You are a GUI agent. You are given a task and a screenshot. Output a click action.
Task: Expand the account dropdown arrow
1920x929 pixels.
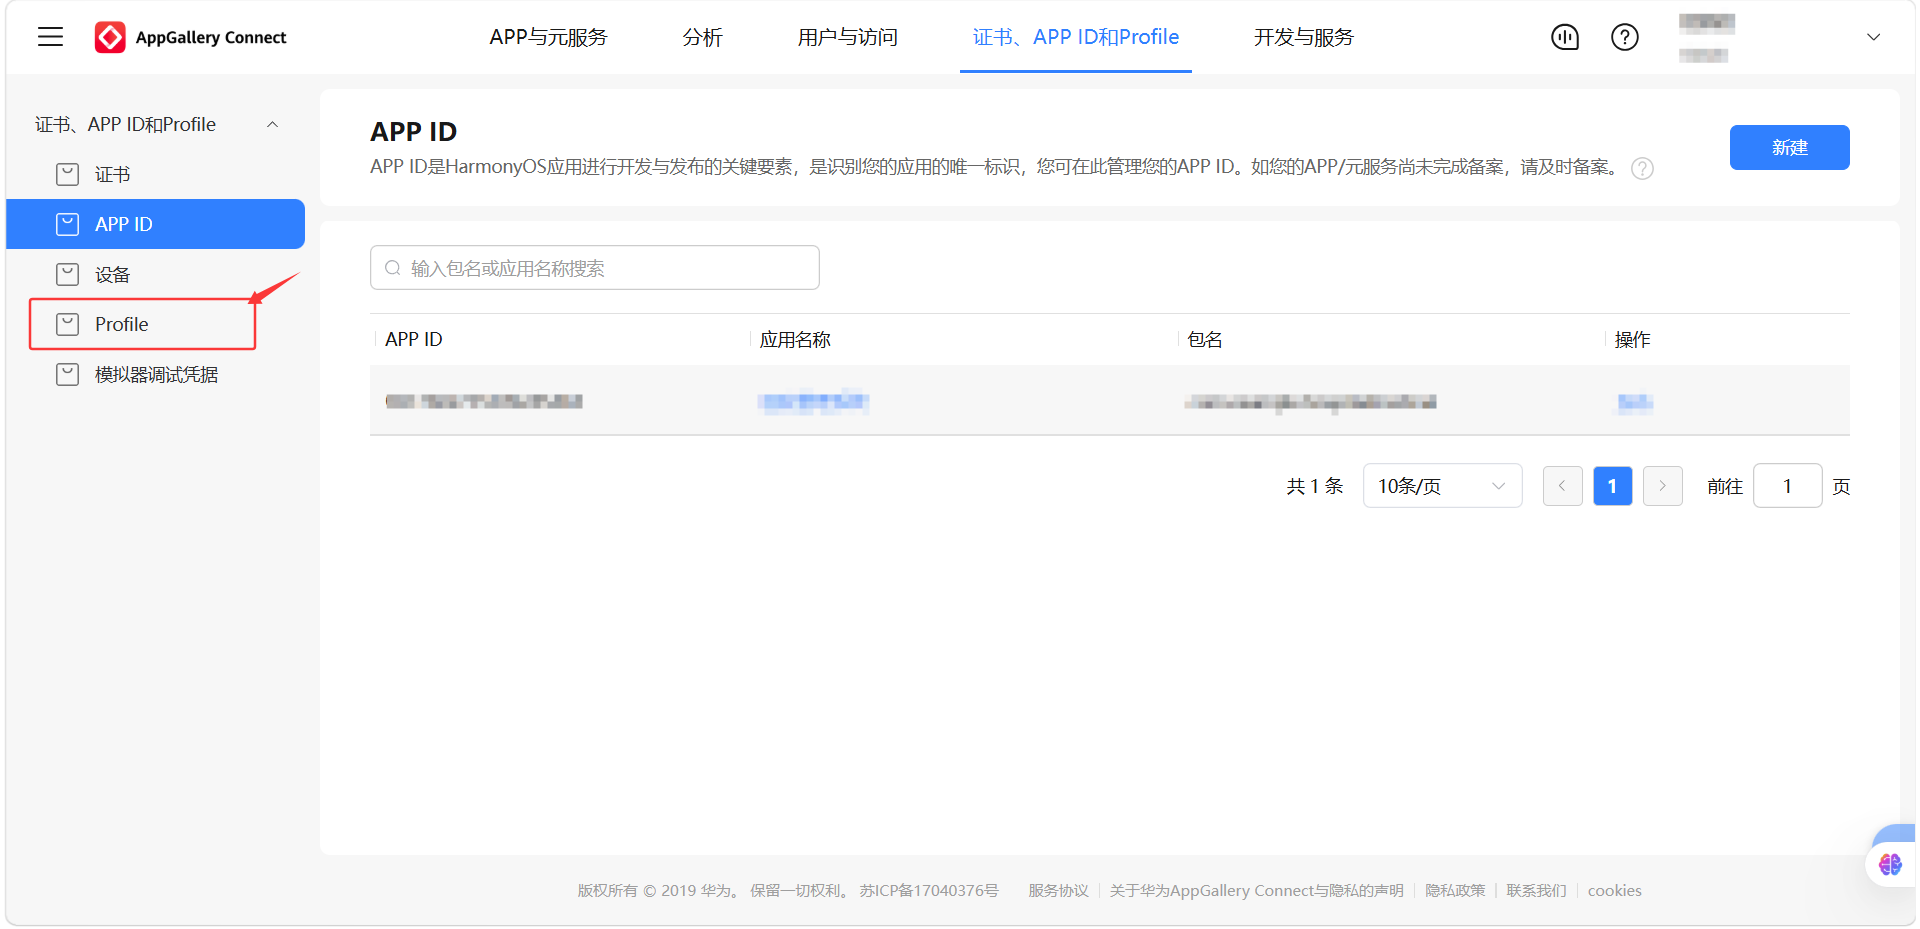(1874, 37)
